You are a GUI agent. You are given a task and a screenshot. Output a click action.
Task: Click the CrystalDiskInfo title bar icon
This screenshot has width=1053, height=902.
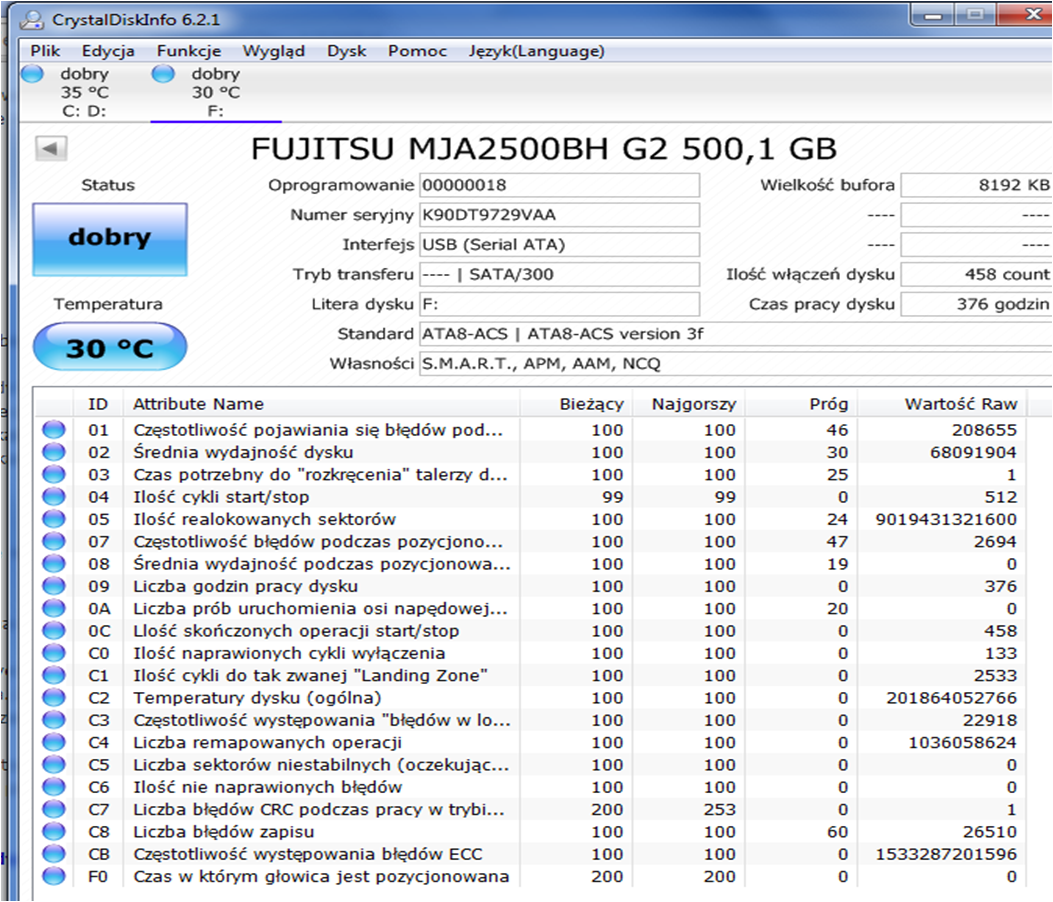31,19
